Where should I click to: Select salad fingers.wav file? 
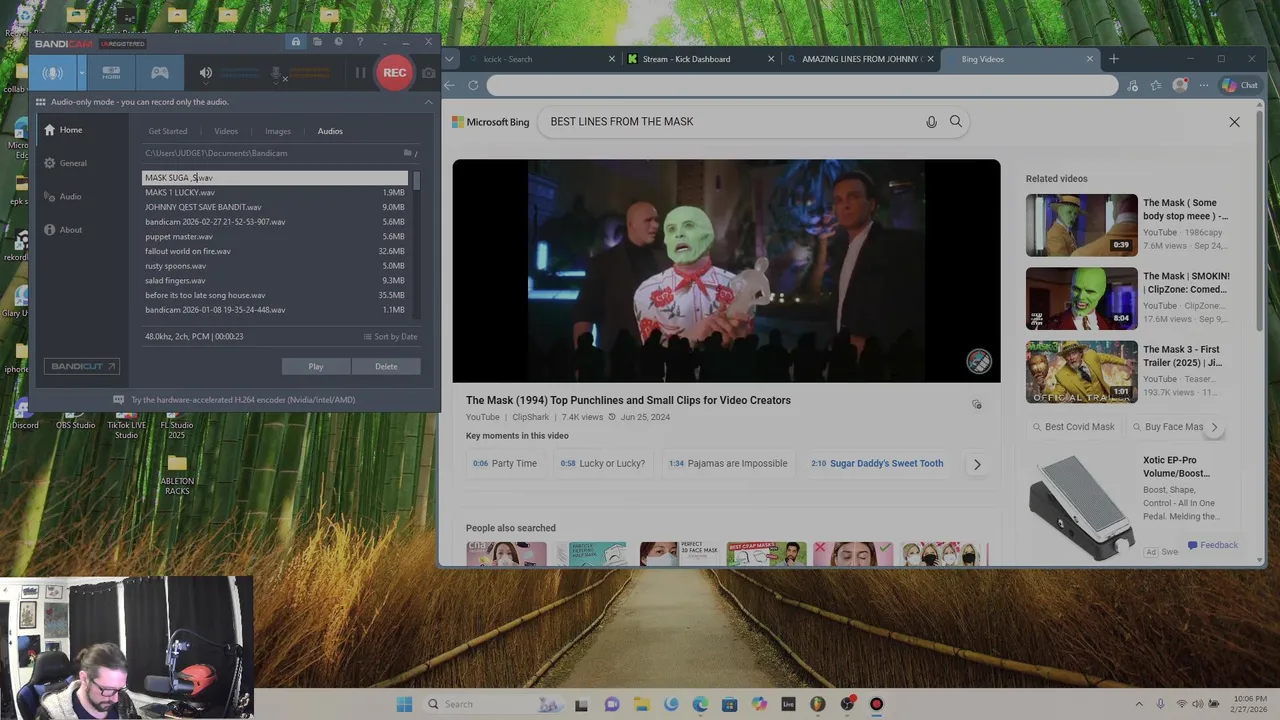click(275, 281)
